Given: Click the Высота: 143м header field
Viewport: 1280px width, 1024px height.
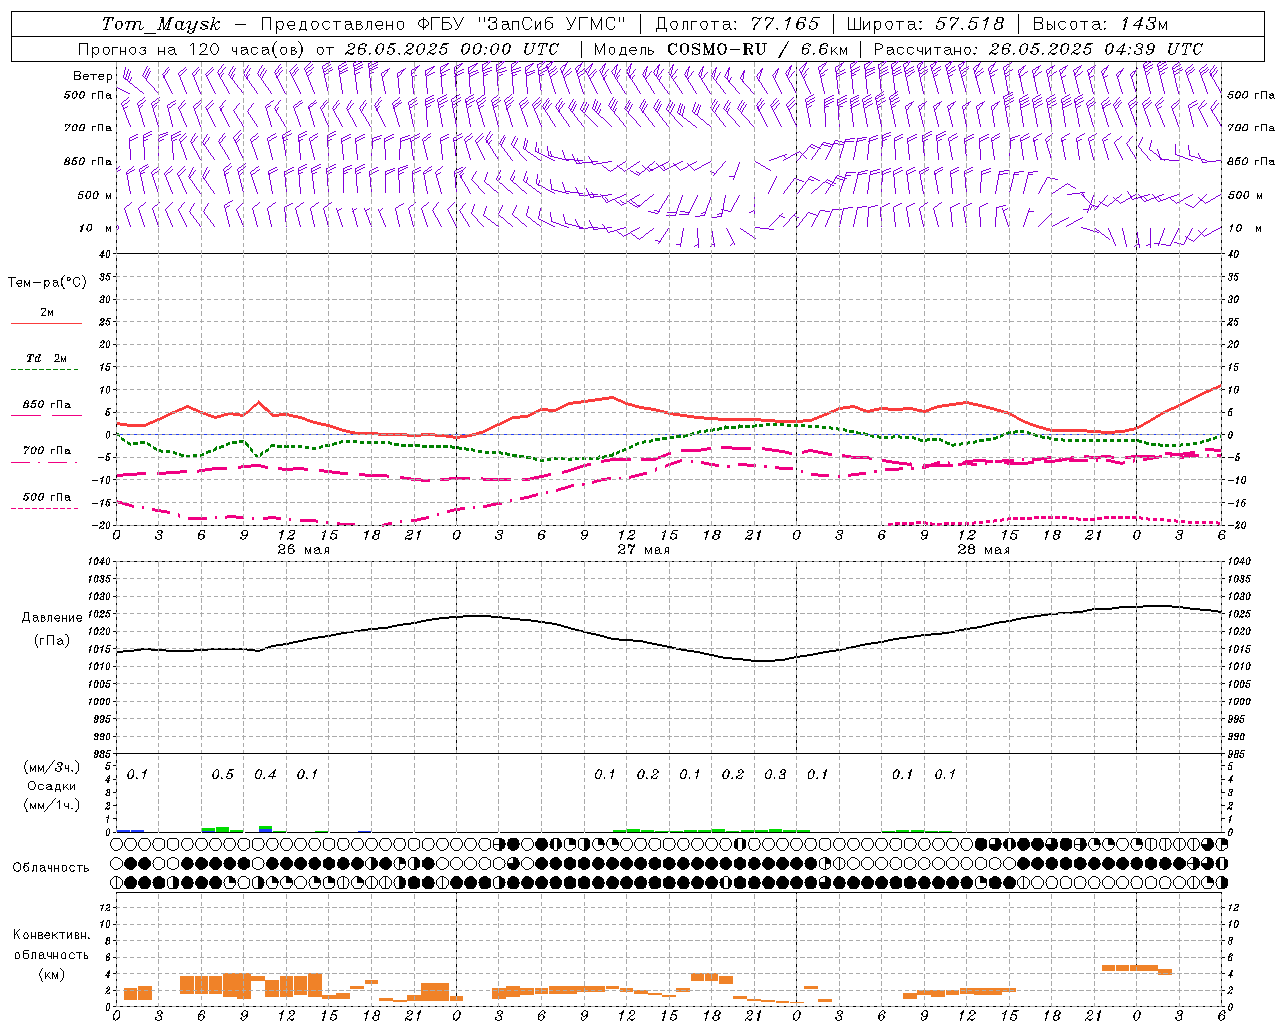Looking at the screenshot, I should pyautogui.click(x=1100, y=24).
